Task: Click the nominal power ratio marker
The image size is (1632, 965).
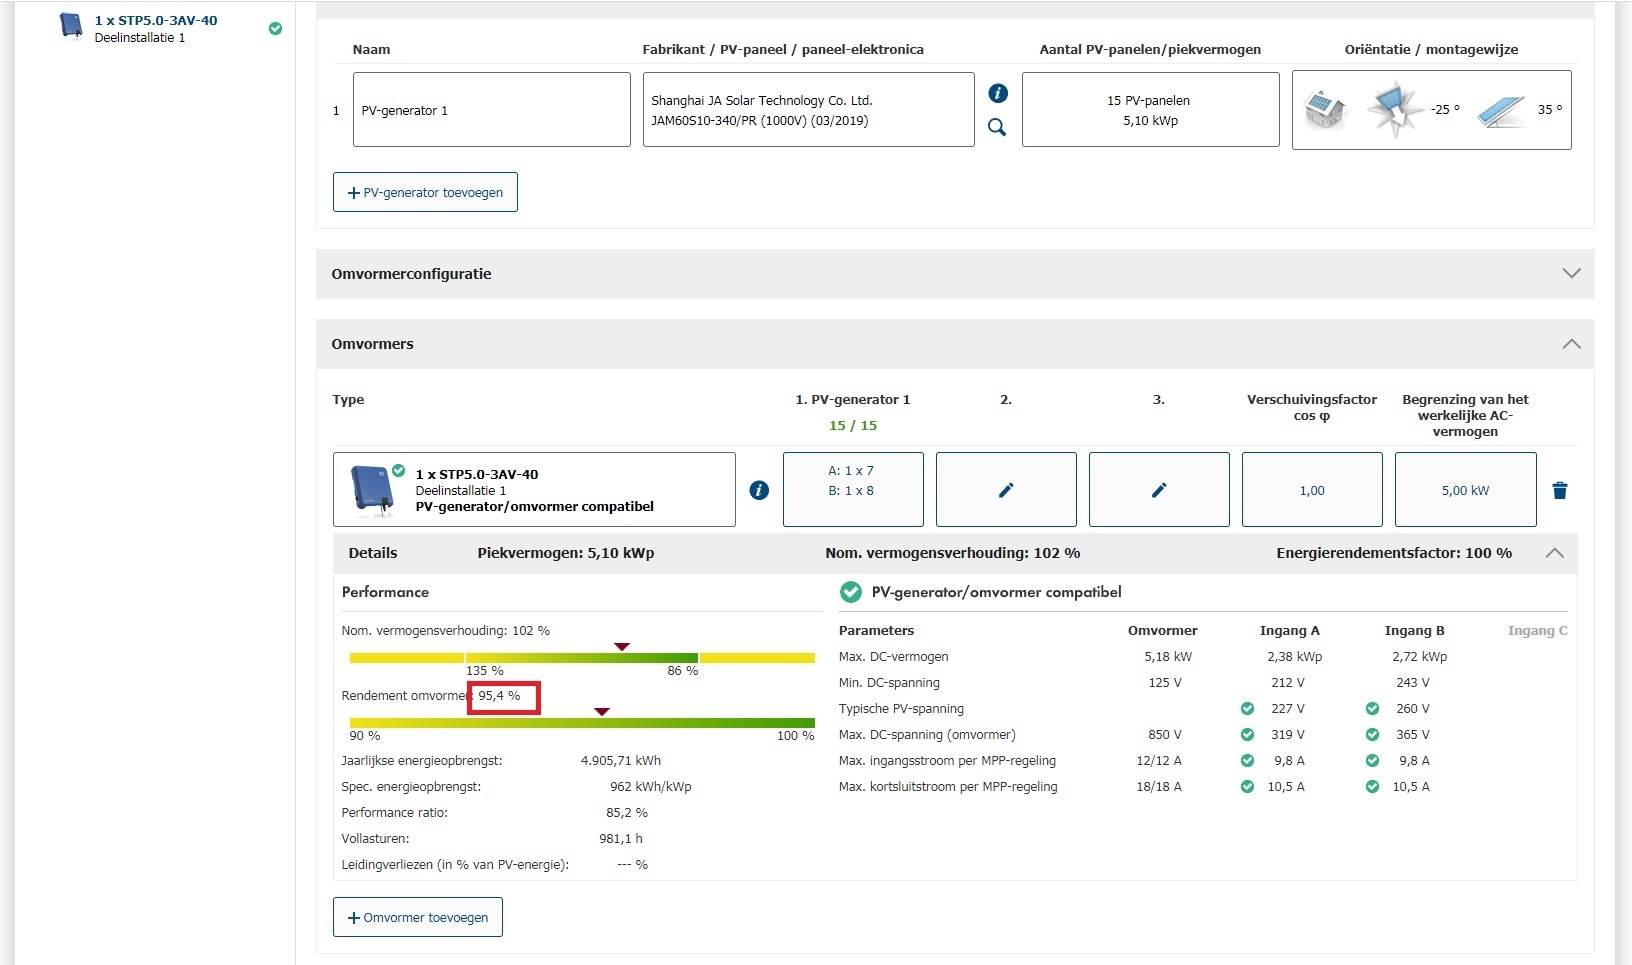Action: 622,647
